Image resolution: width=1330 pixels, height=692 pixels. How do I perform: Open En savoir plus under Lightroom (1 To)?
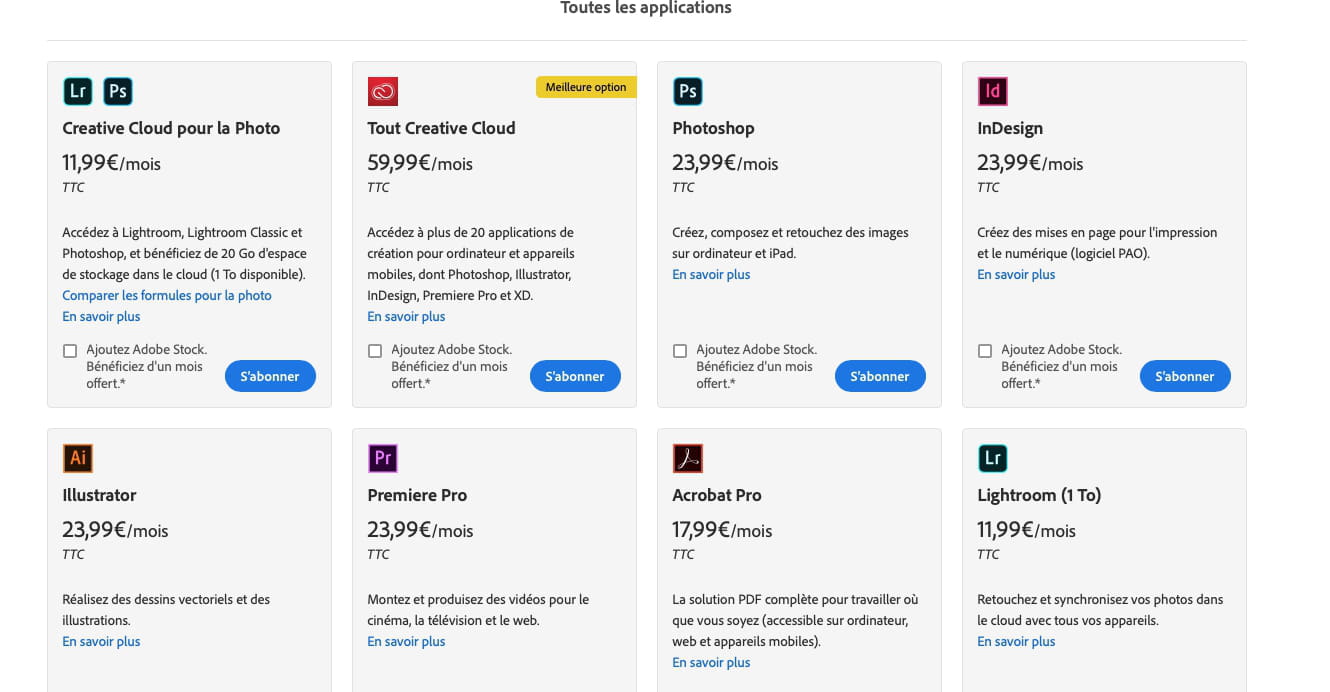point(1016,641)
